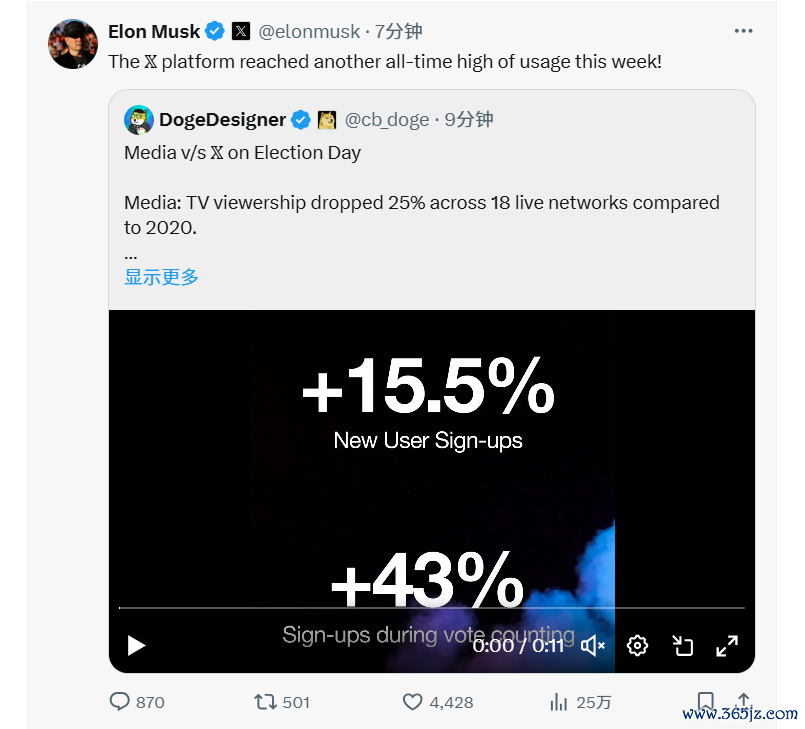Seek along the video progress bar
Image resolution: width=805 pixels, height=729 pixels.
[431, 607]
